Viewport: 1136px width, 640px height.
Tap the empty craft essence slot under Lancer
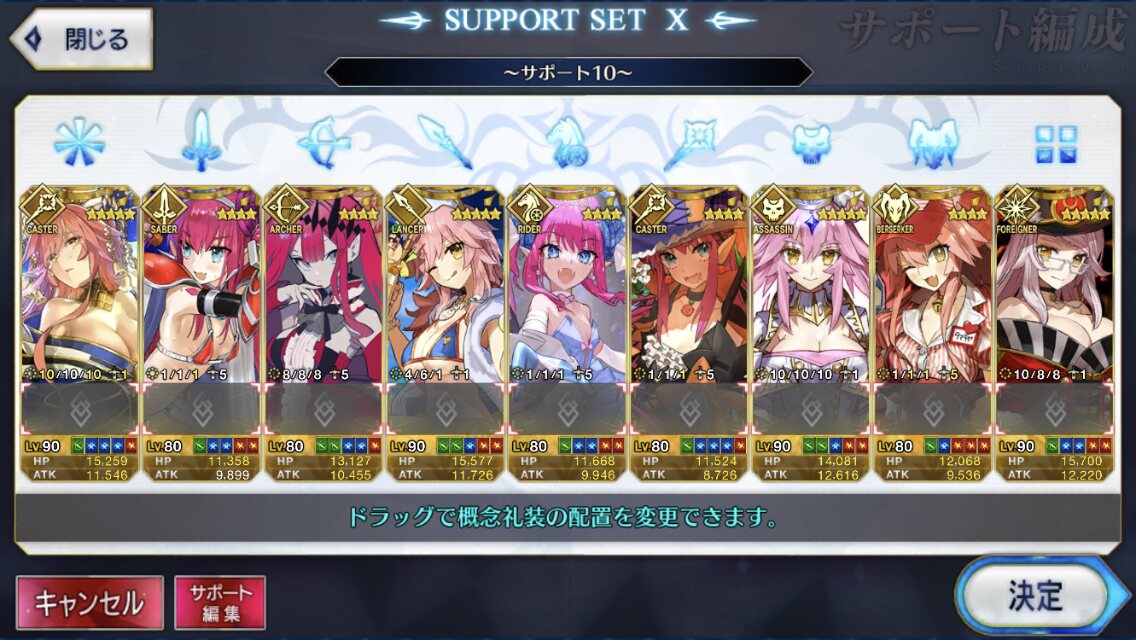click(x=446, y=410)
